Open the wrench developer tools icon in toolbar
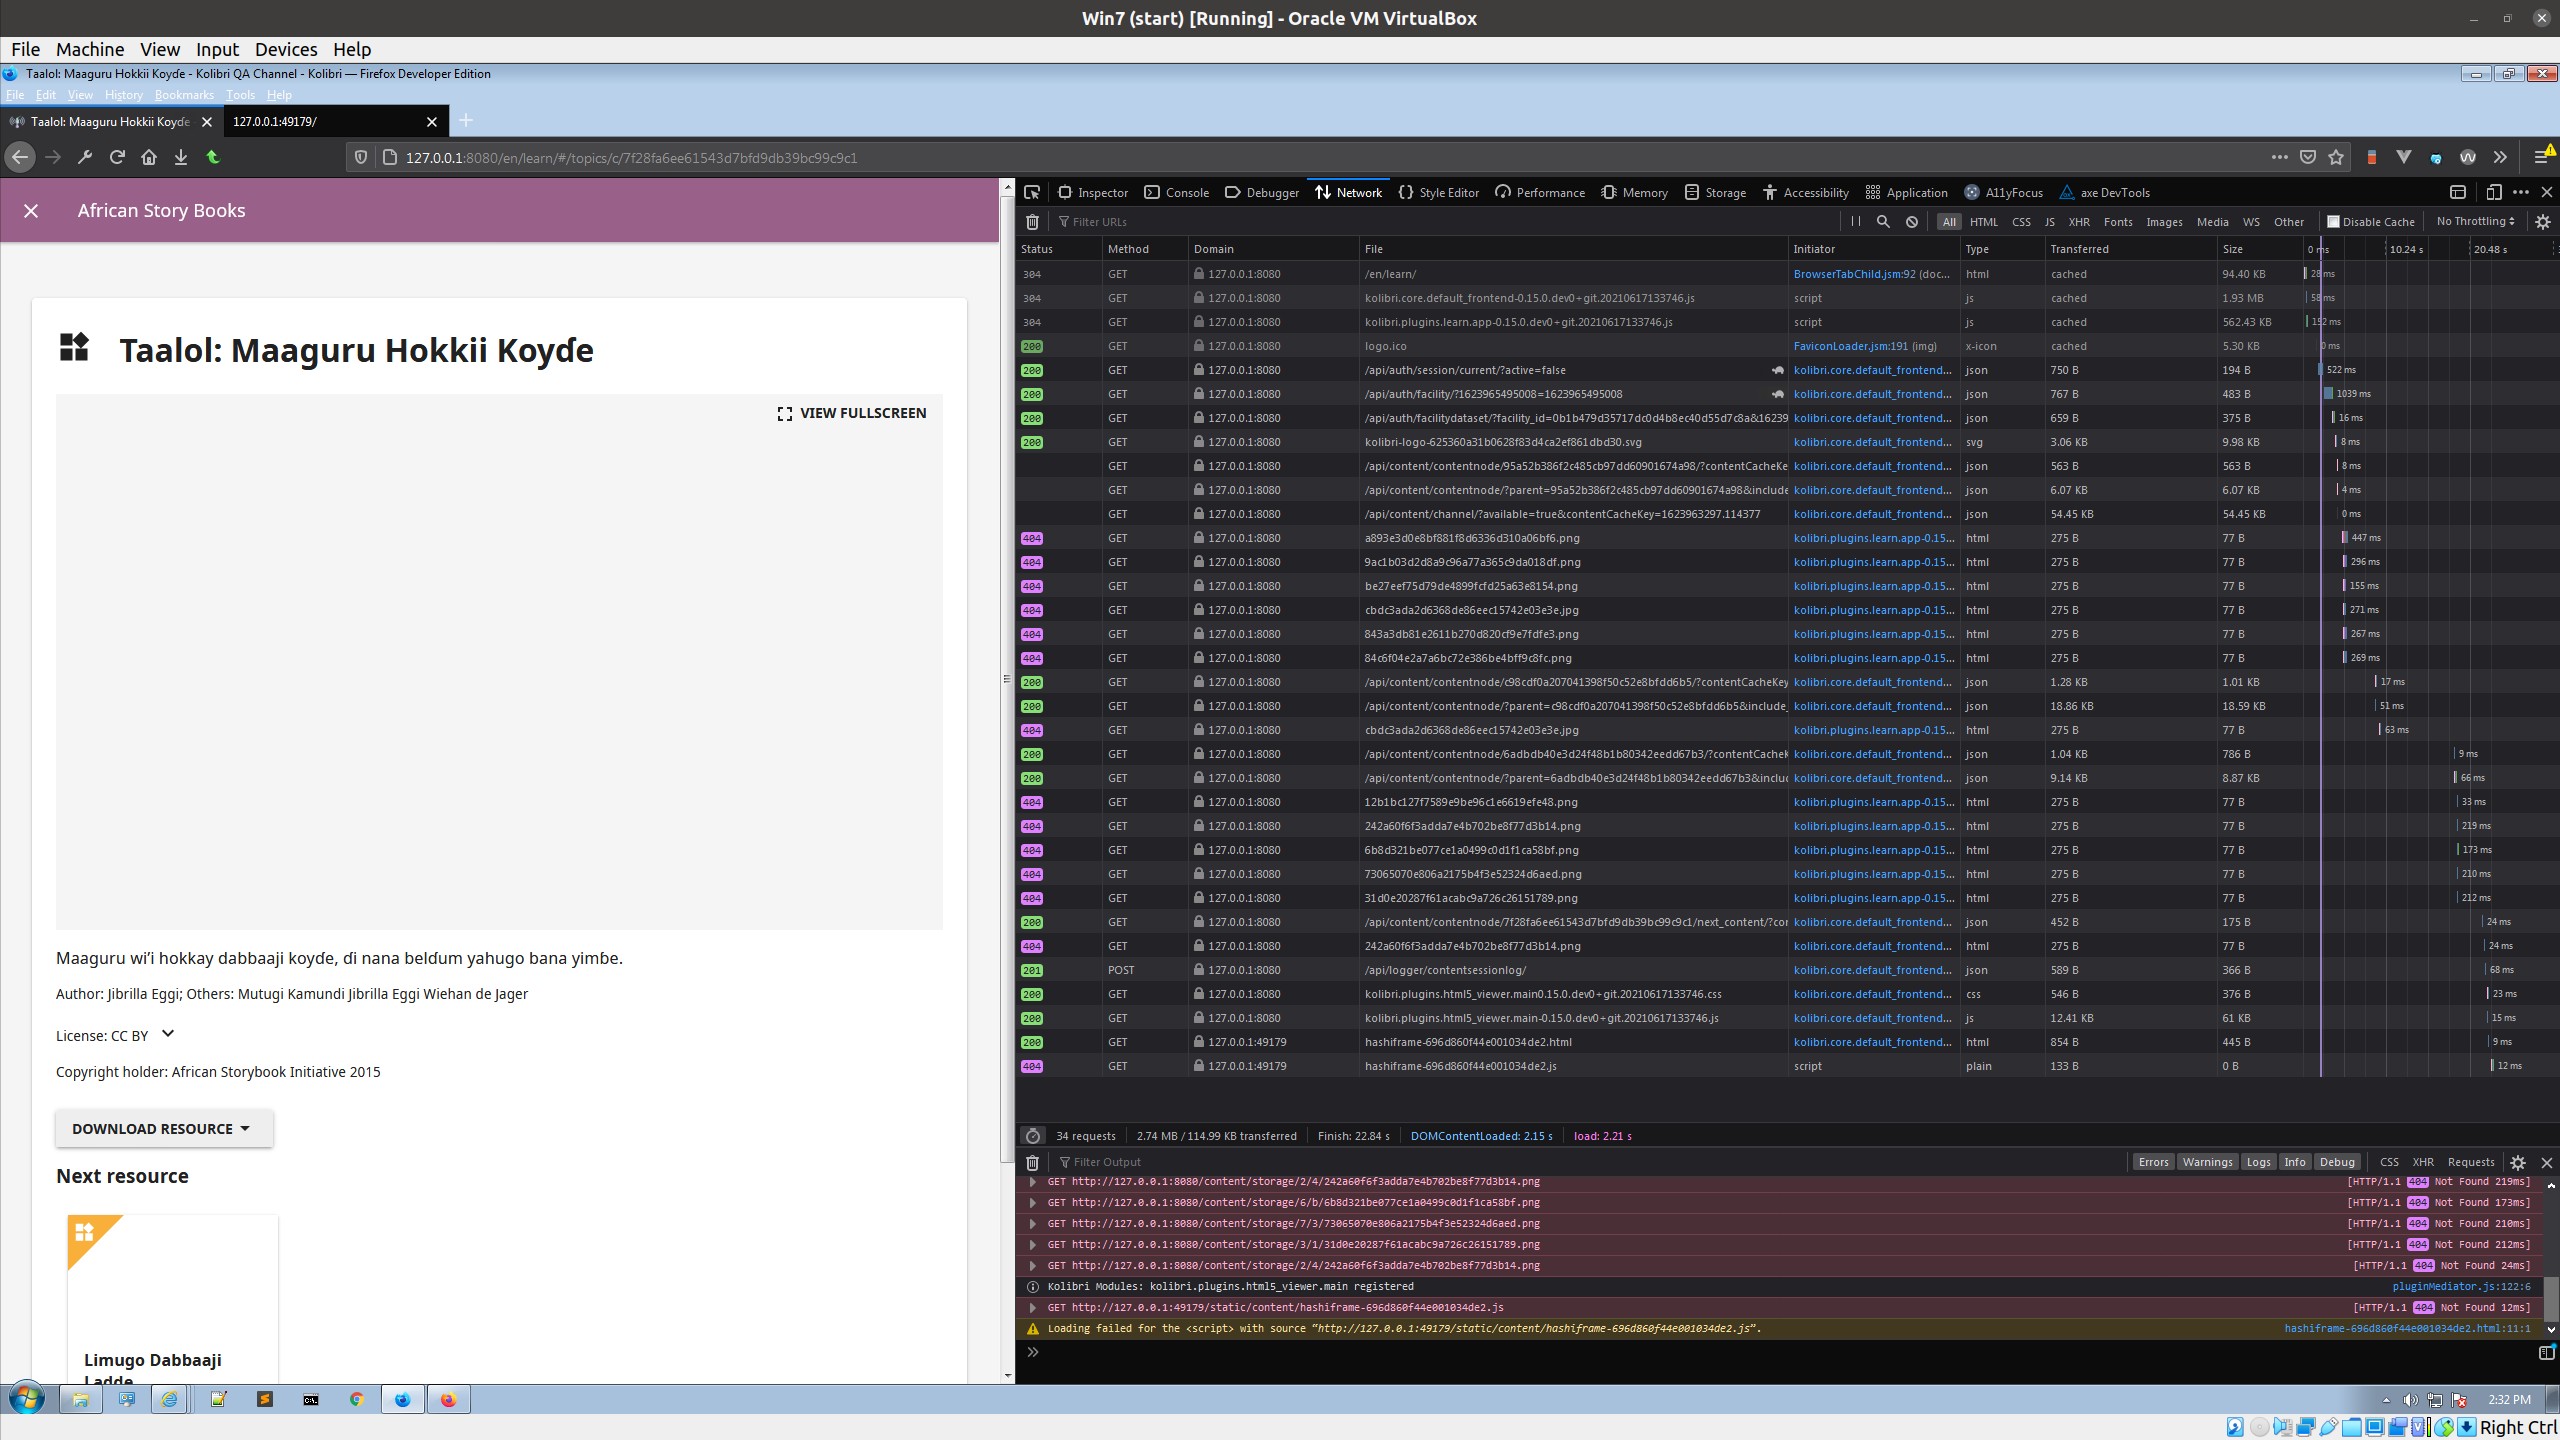Viewport: 2560px width, 1440px height. click(85, 157)
